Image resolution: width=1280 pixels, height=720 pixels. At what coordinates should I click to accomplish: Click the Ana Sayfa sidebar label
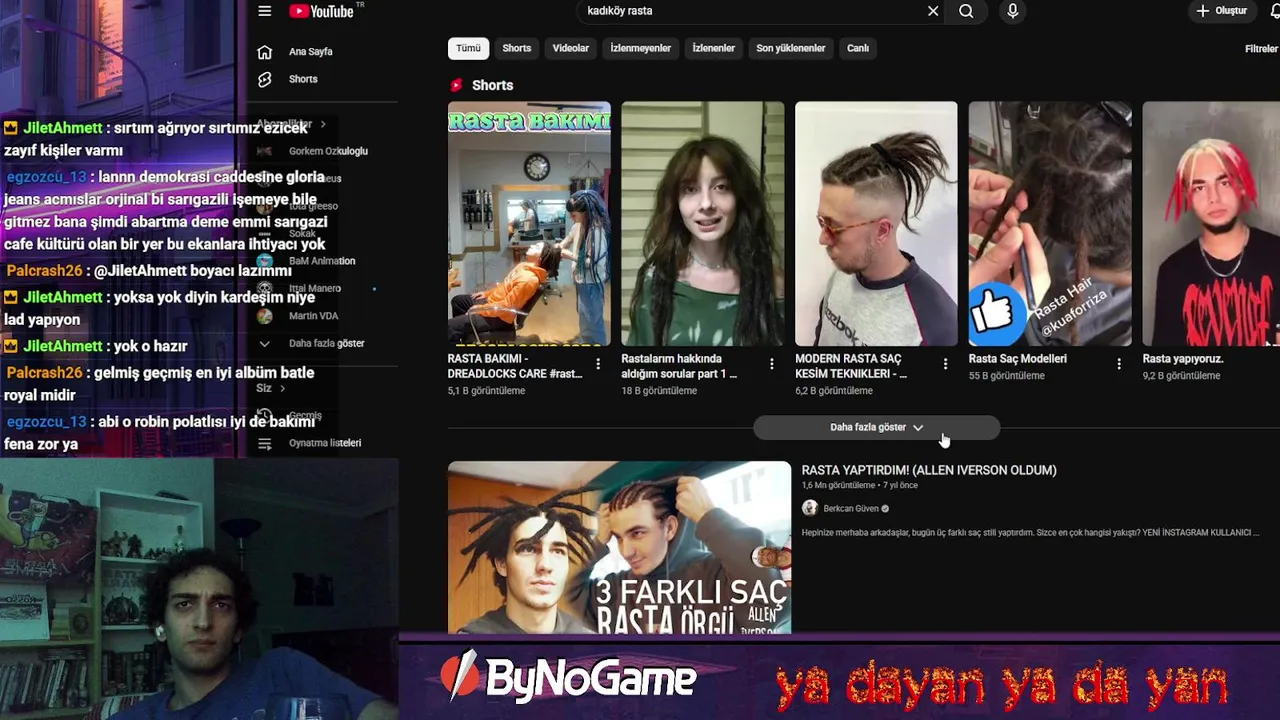click(311, 52)
